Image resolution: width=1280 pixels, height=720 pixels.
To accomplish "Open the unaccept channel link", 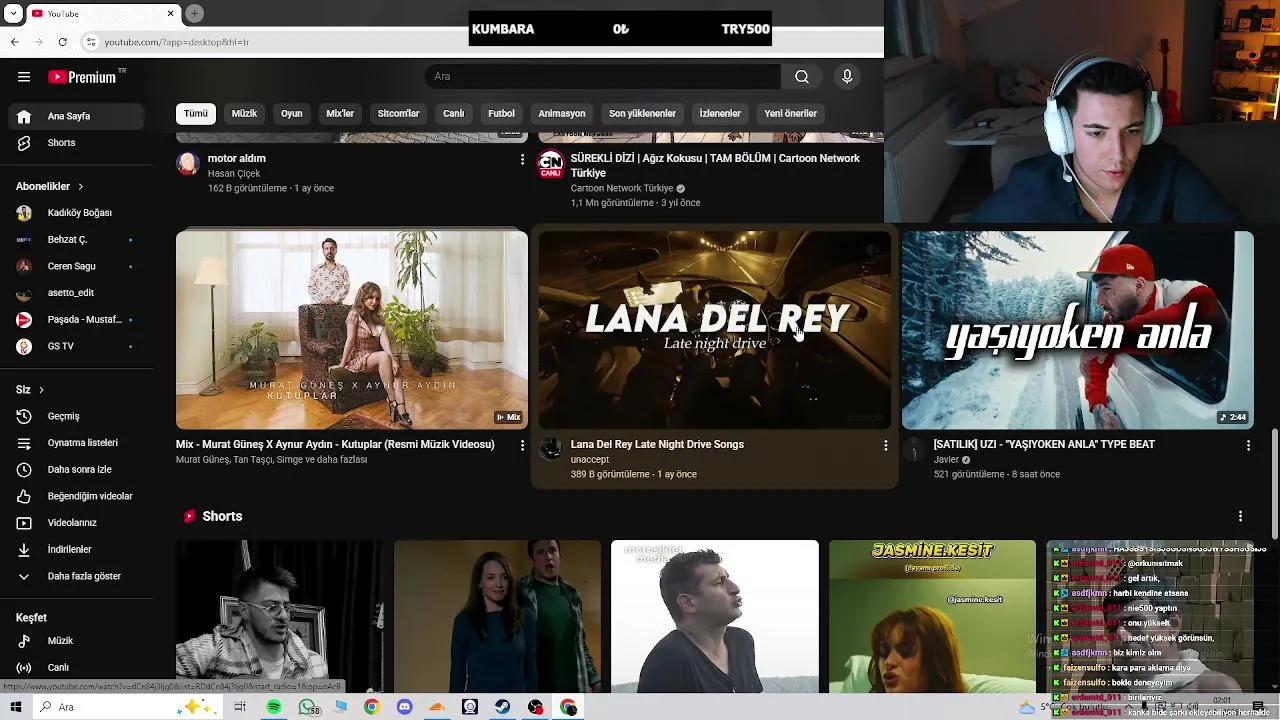I will tap(590, 460).
